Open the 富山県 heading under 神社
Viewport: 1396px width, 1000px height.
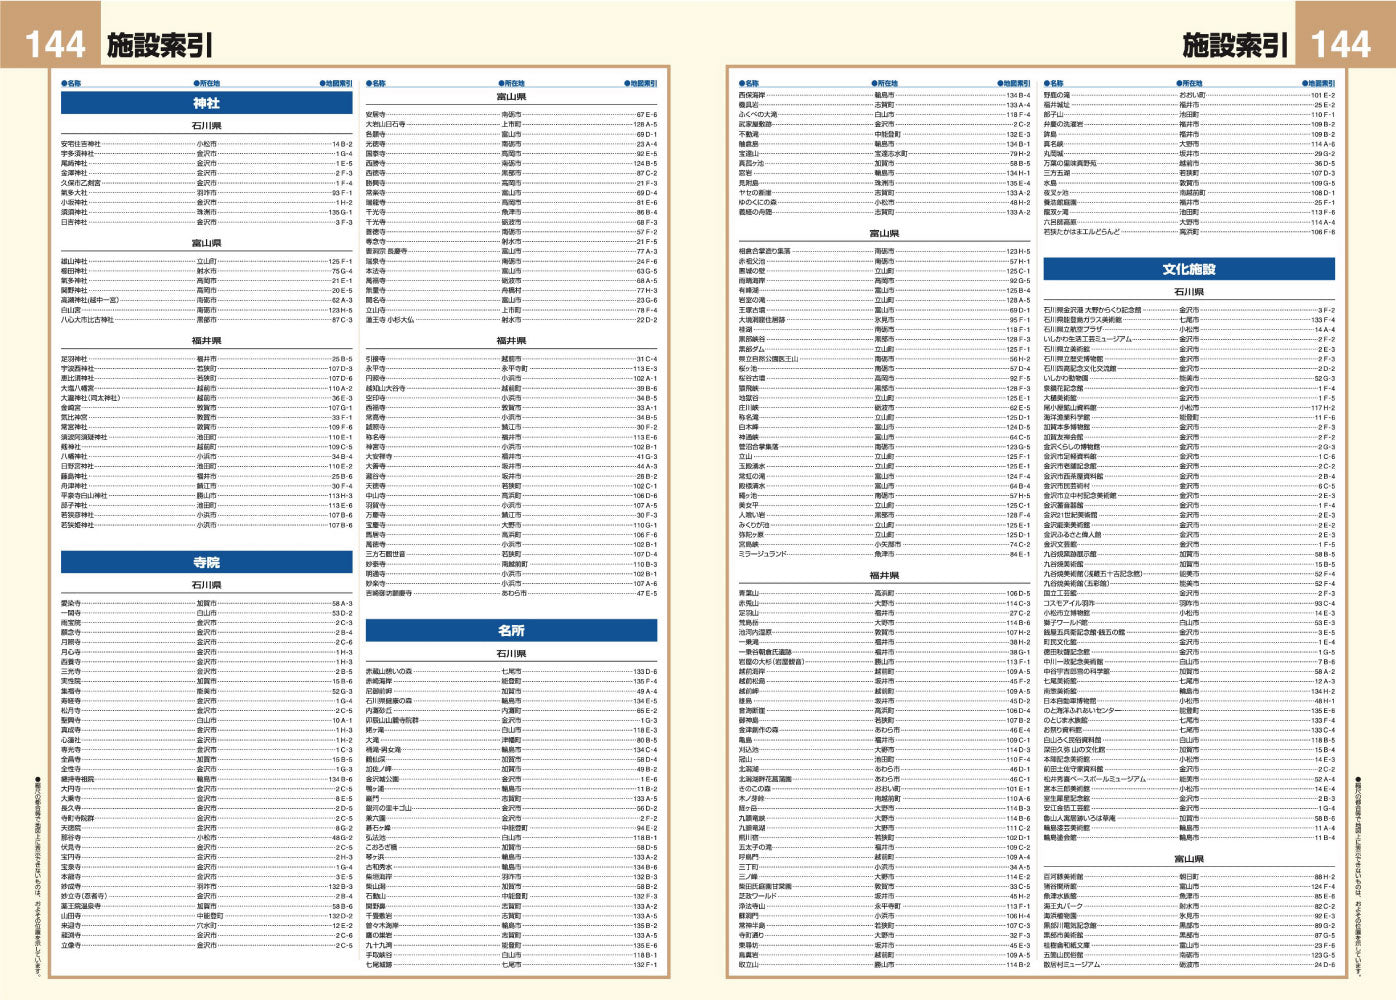pos(206,243)
